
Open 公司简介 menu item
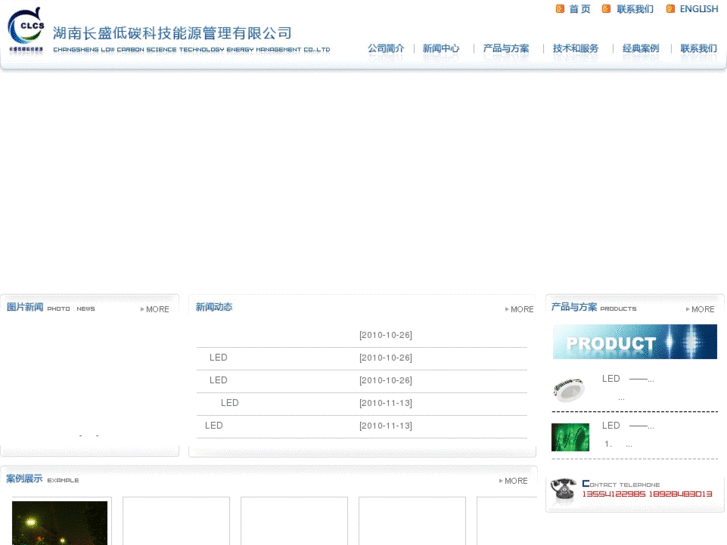(x=386, y=48)
